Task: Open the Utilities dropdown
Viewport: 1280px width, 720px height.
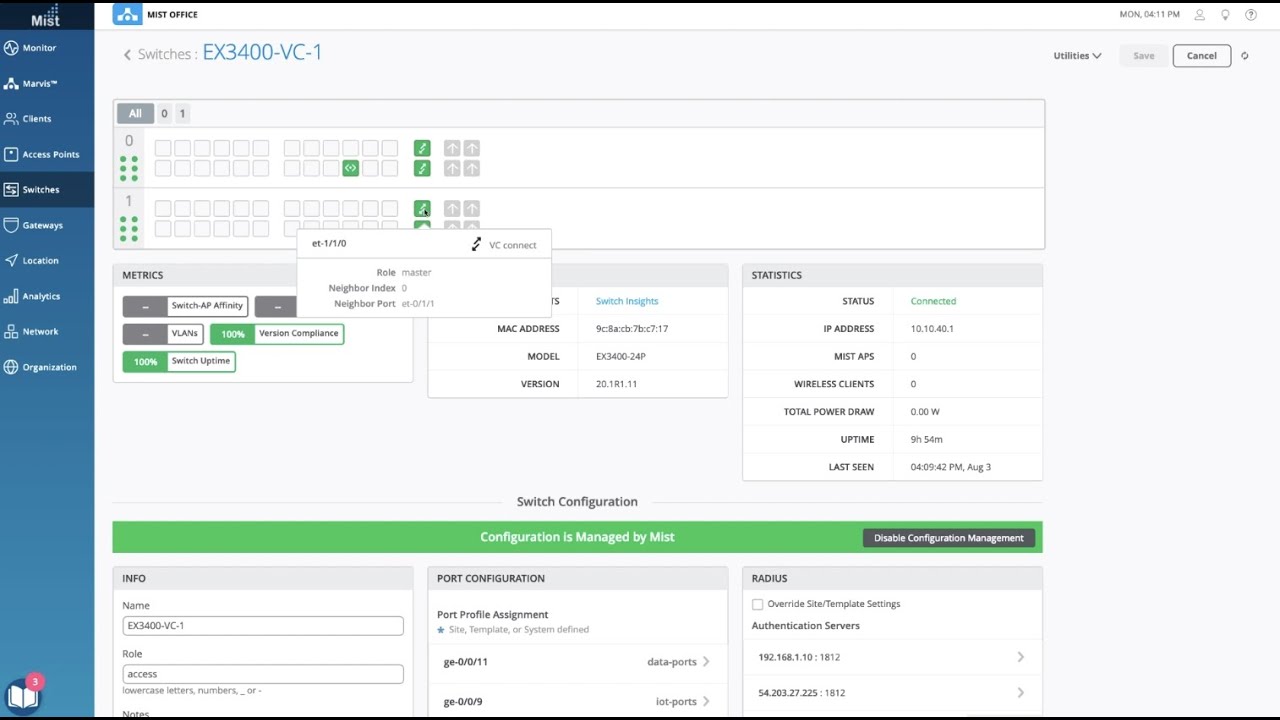Action: coord(1077,56)
